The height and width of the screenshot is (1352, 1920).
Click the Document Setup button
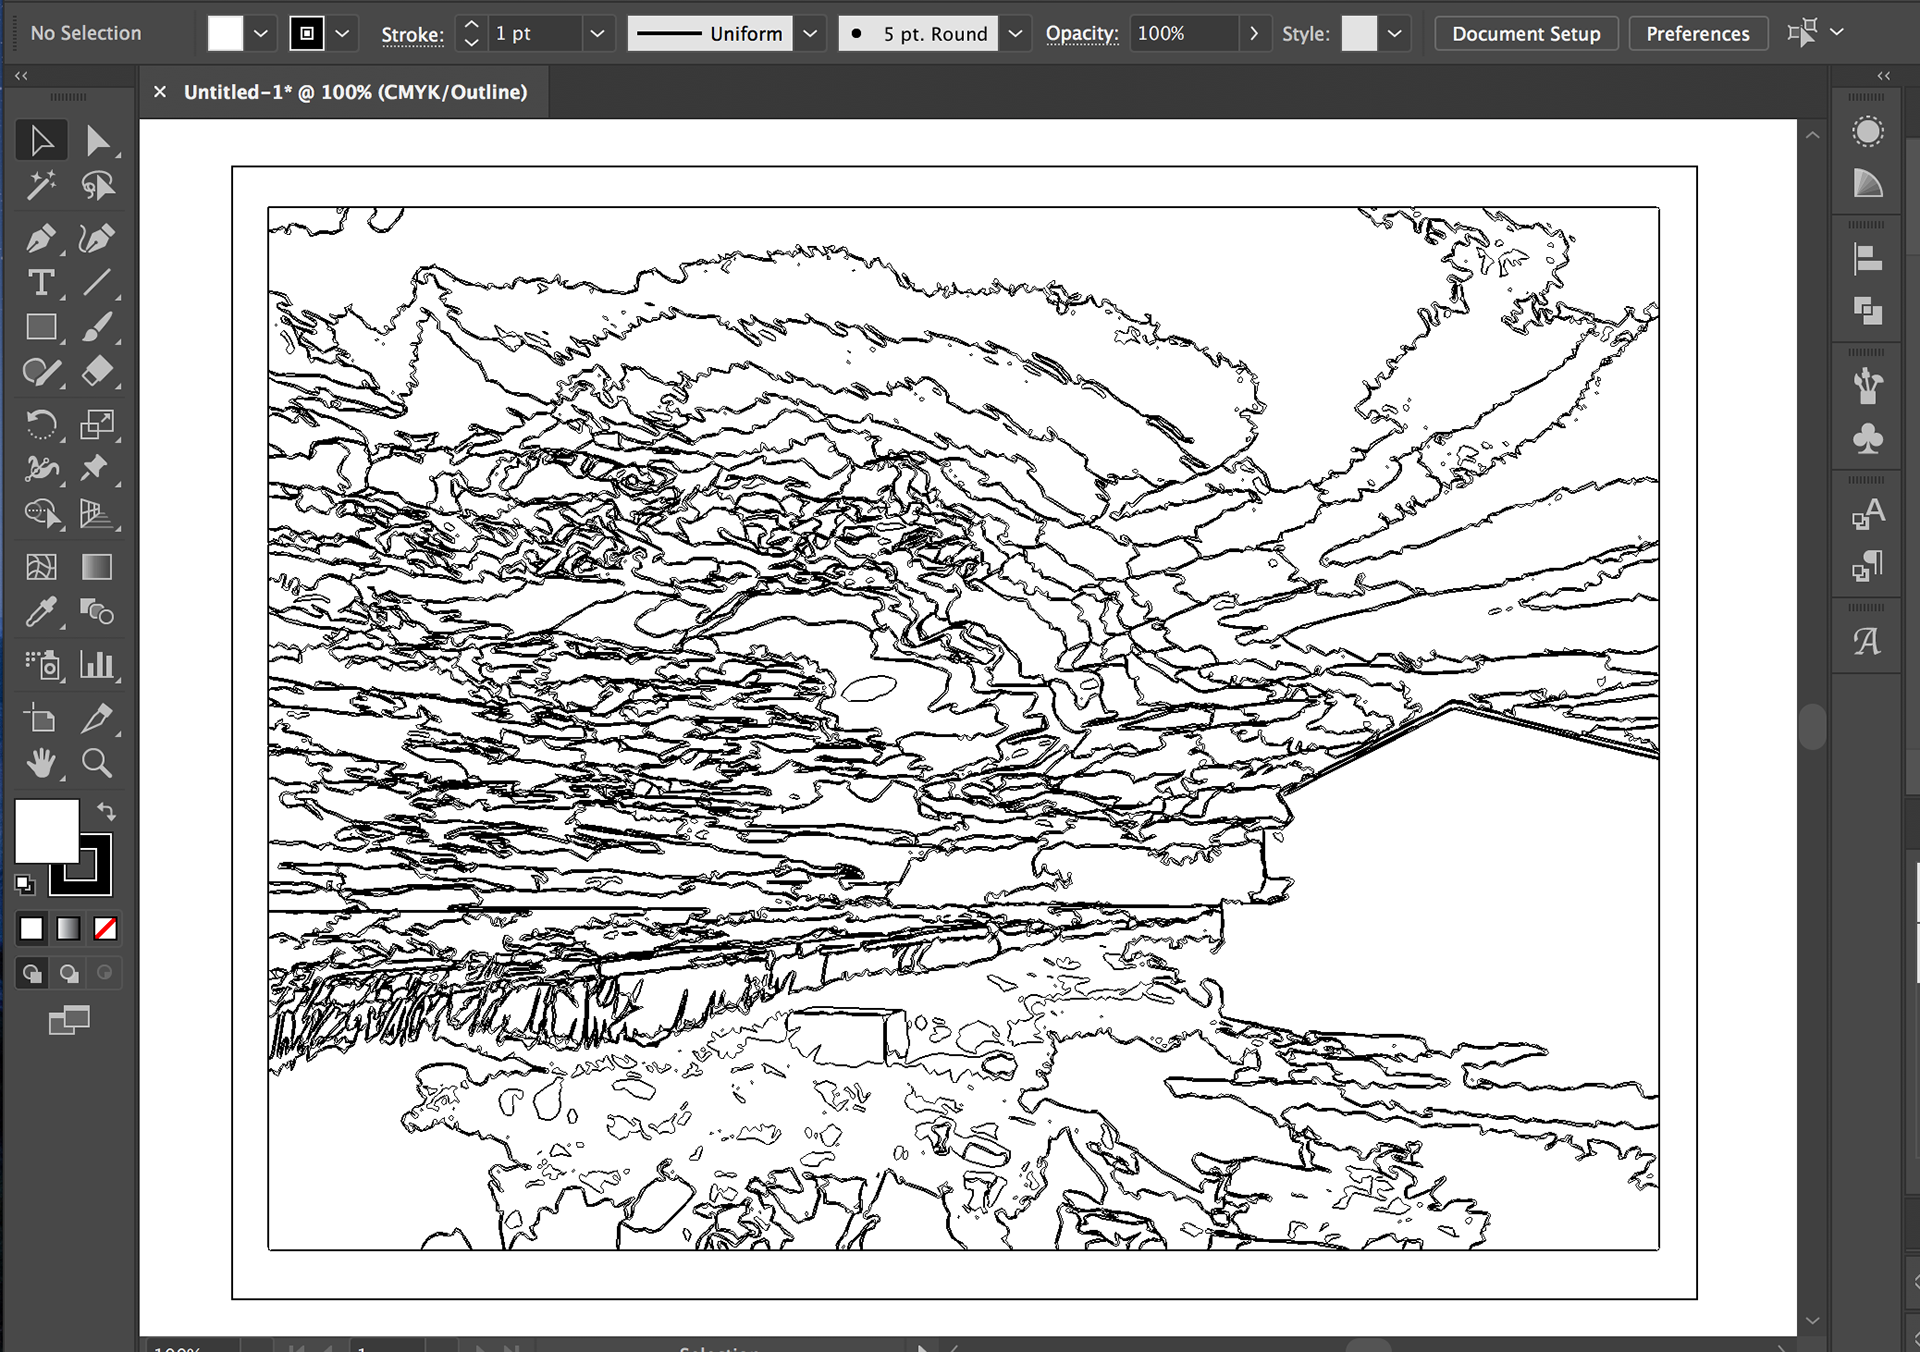pos(1526,34)
